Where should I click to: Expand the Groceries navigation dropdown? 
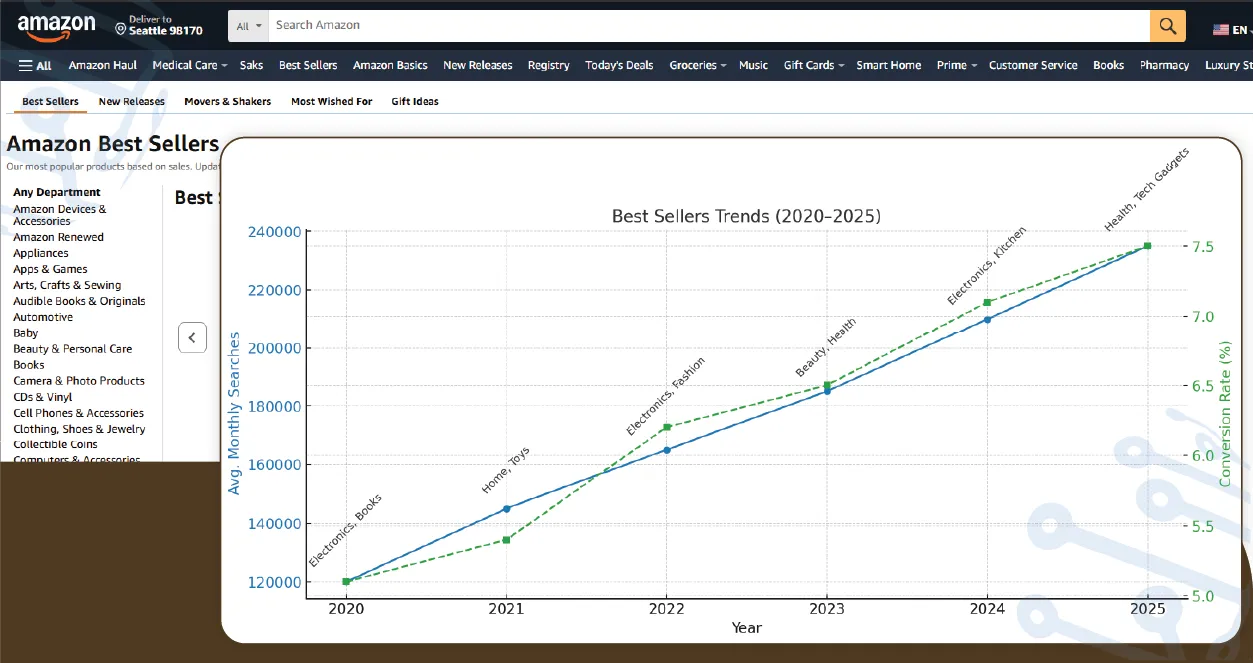(x=697, y=65)
